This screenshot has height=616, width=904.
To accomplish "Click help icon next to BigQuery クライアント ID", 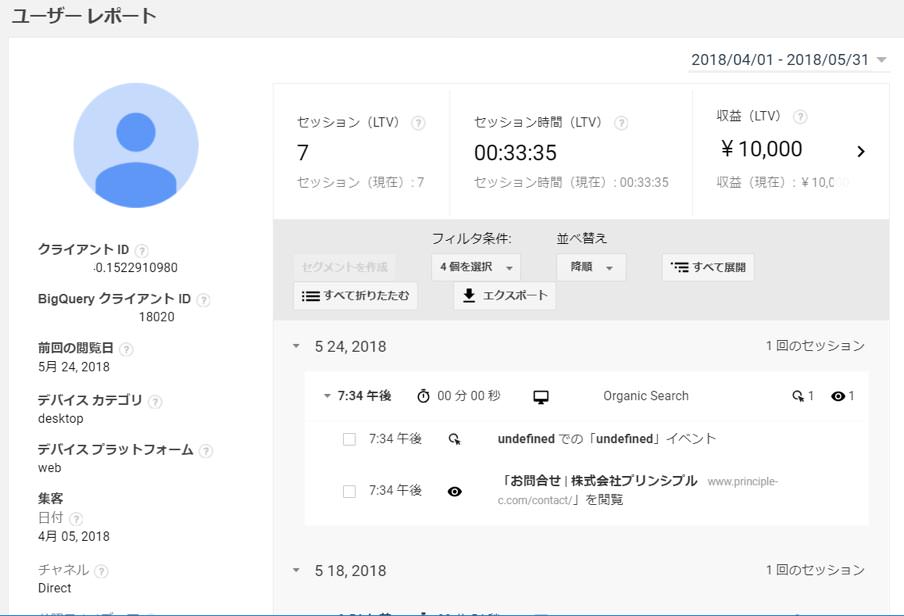I will pyautogui.click(x=204, y=300).
